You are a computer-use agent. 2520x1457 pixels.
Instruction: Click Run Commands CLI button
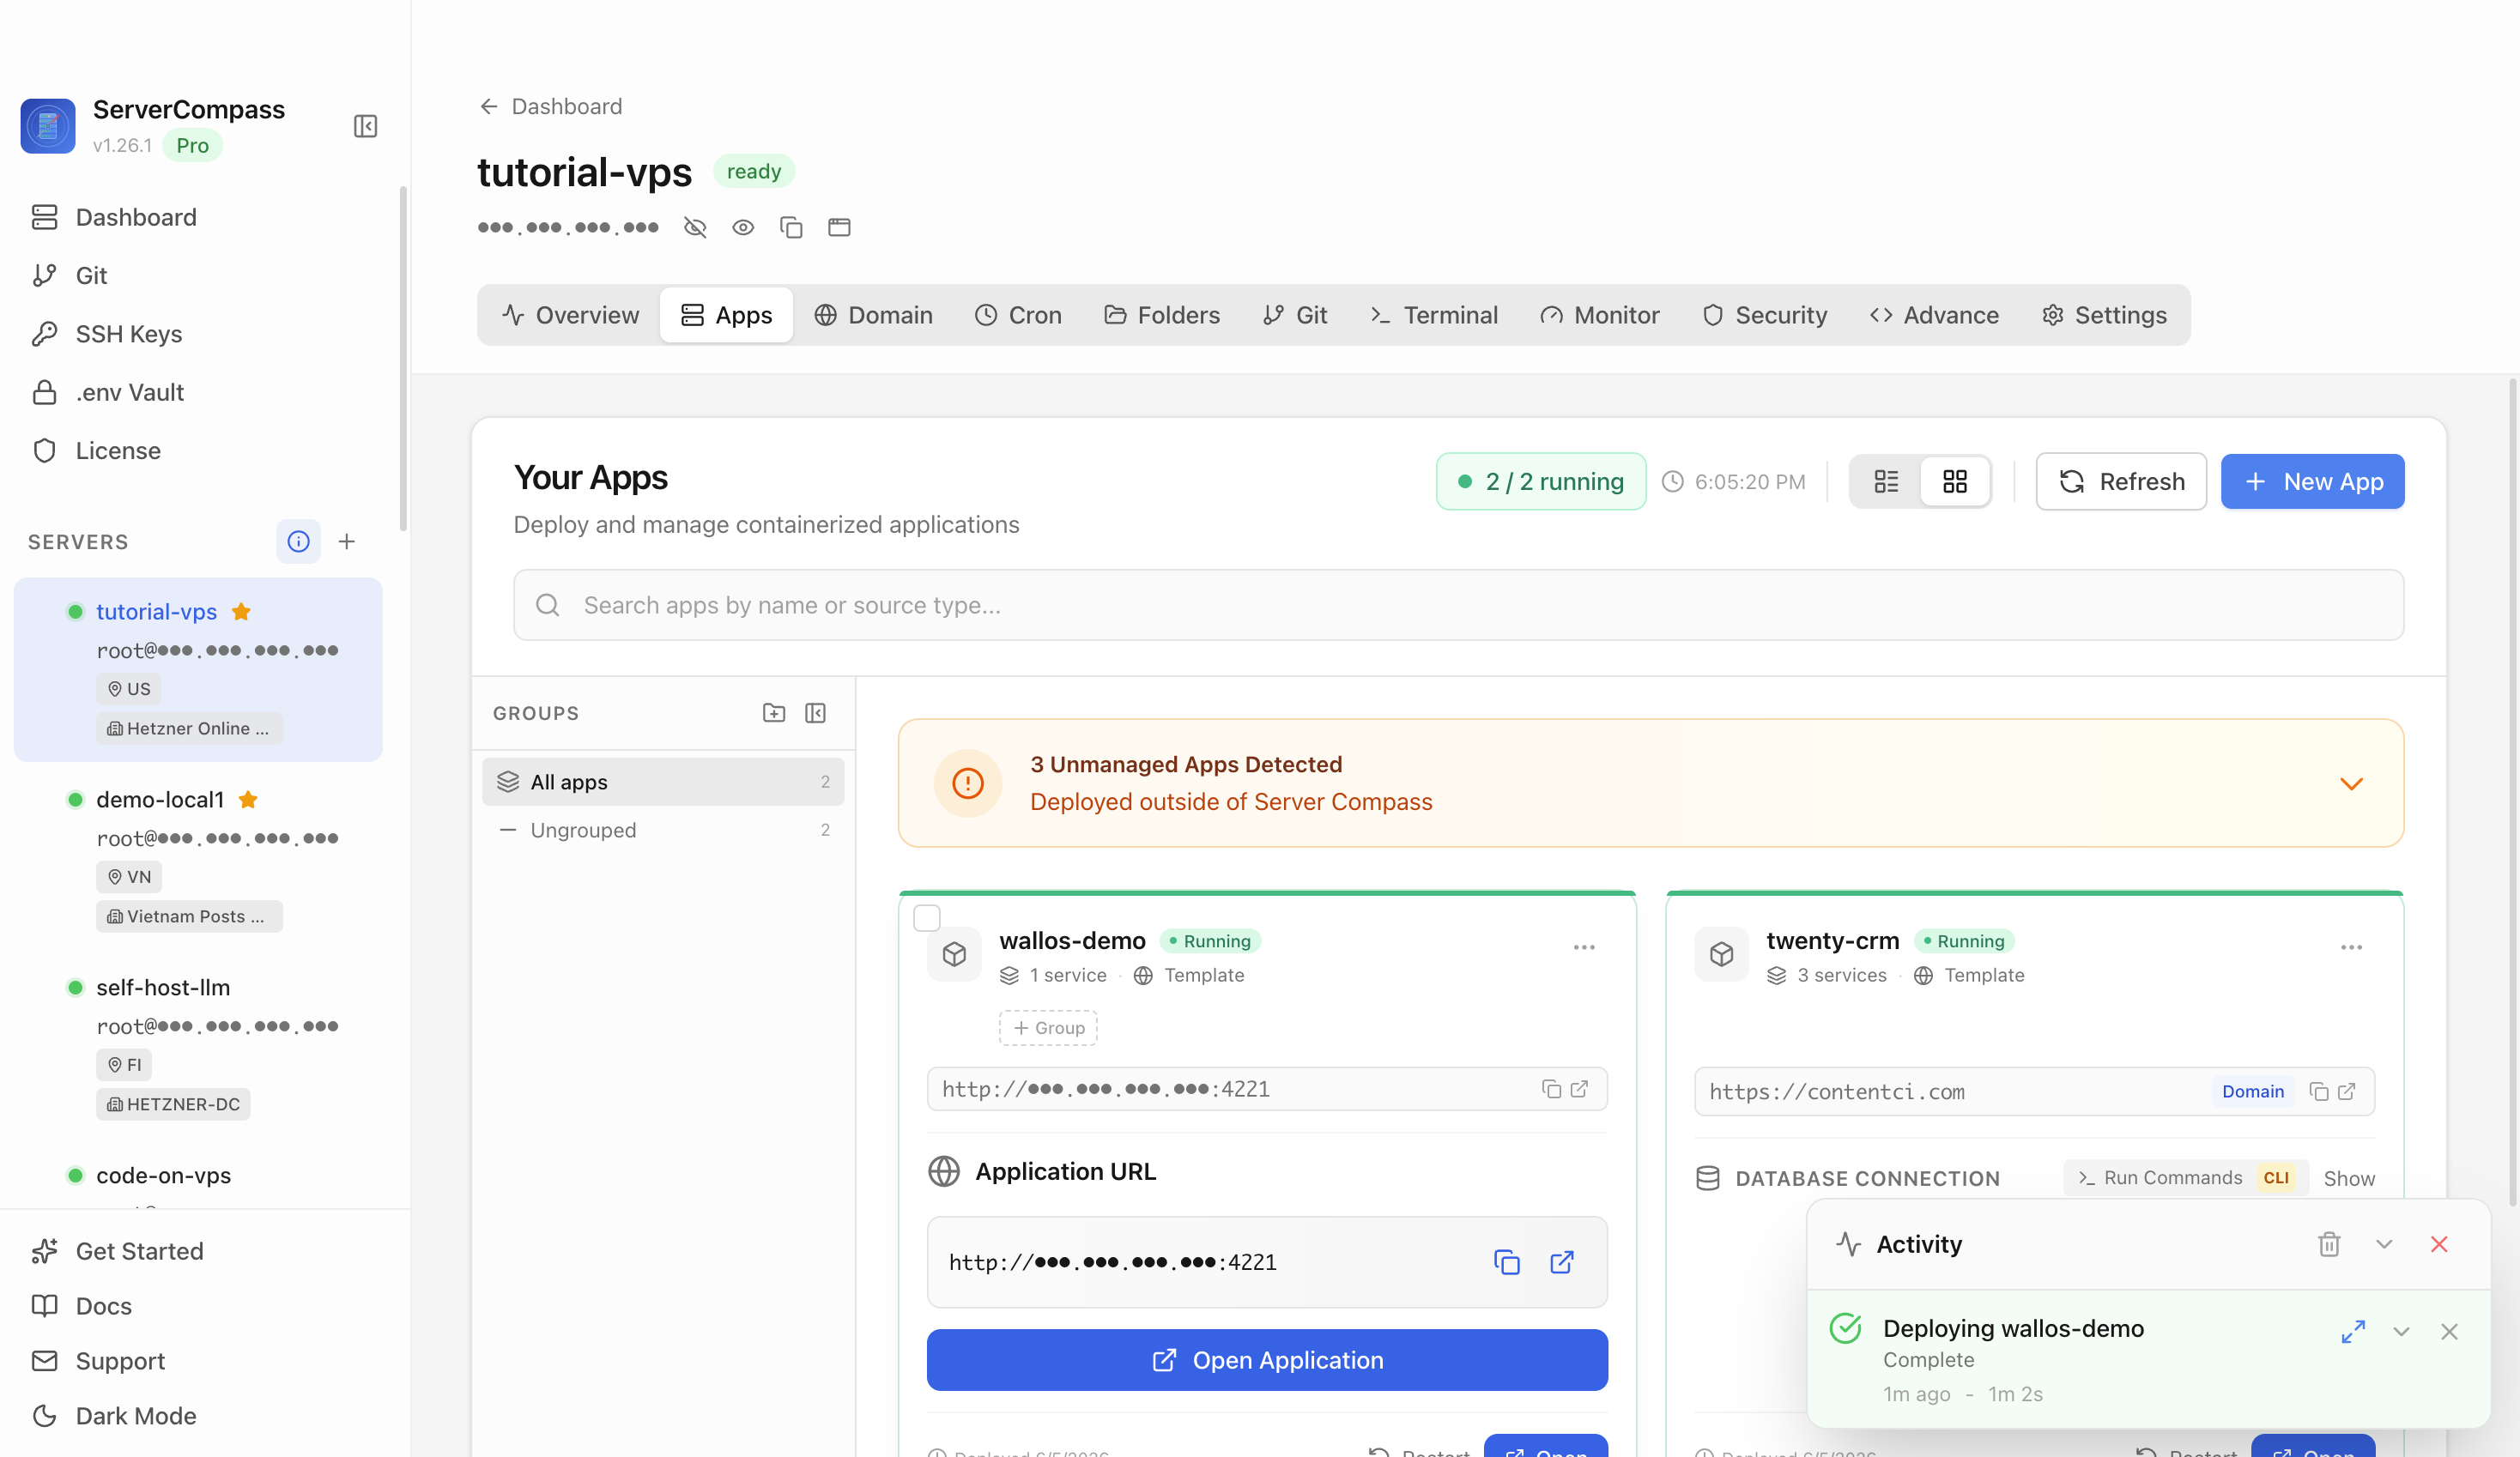(x=2186, y=1177)
